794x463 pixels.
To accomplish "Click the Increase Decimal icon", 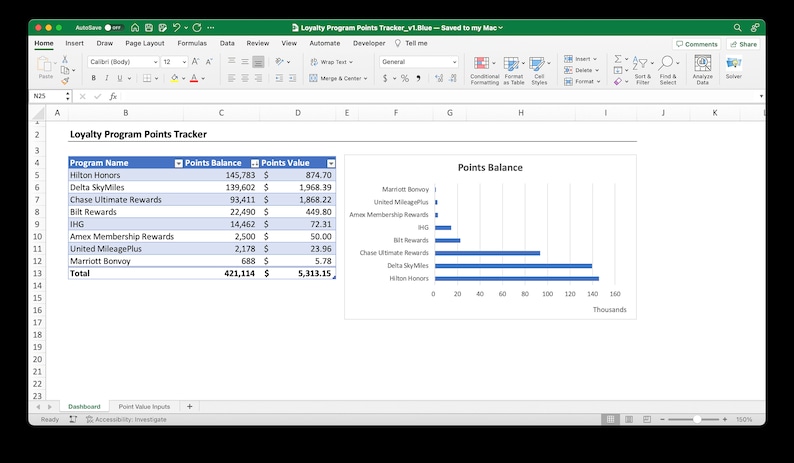I will (439, 78).
